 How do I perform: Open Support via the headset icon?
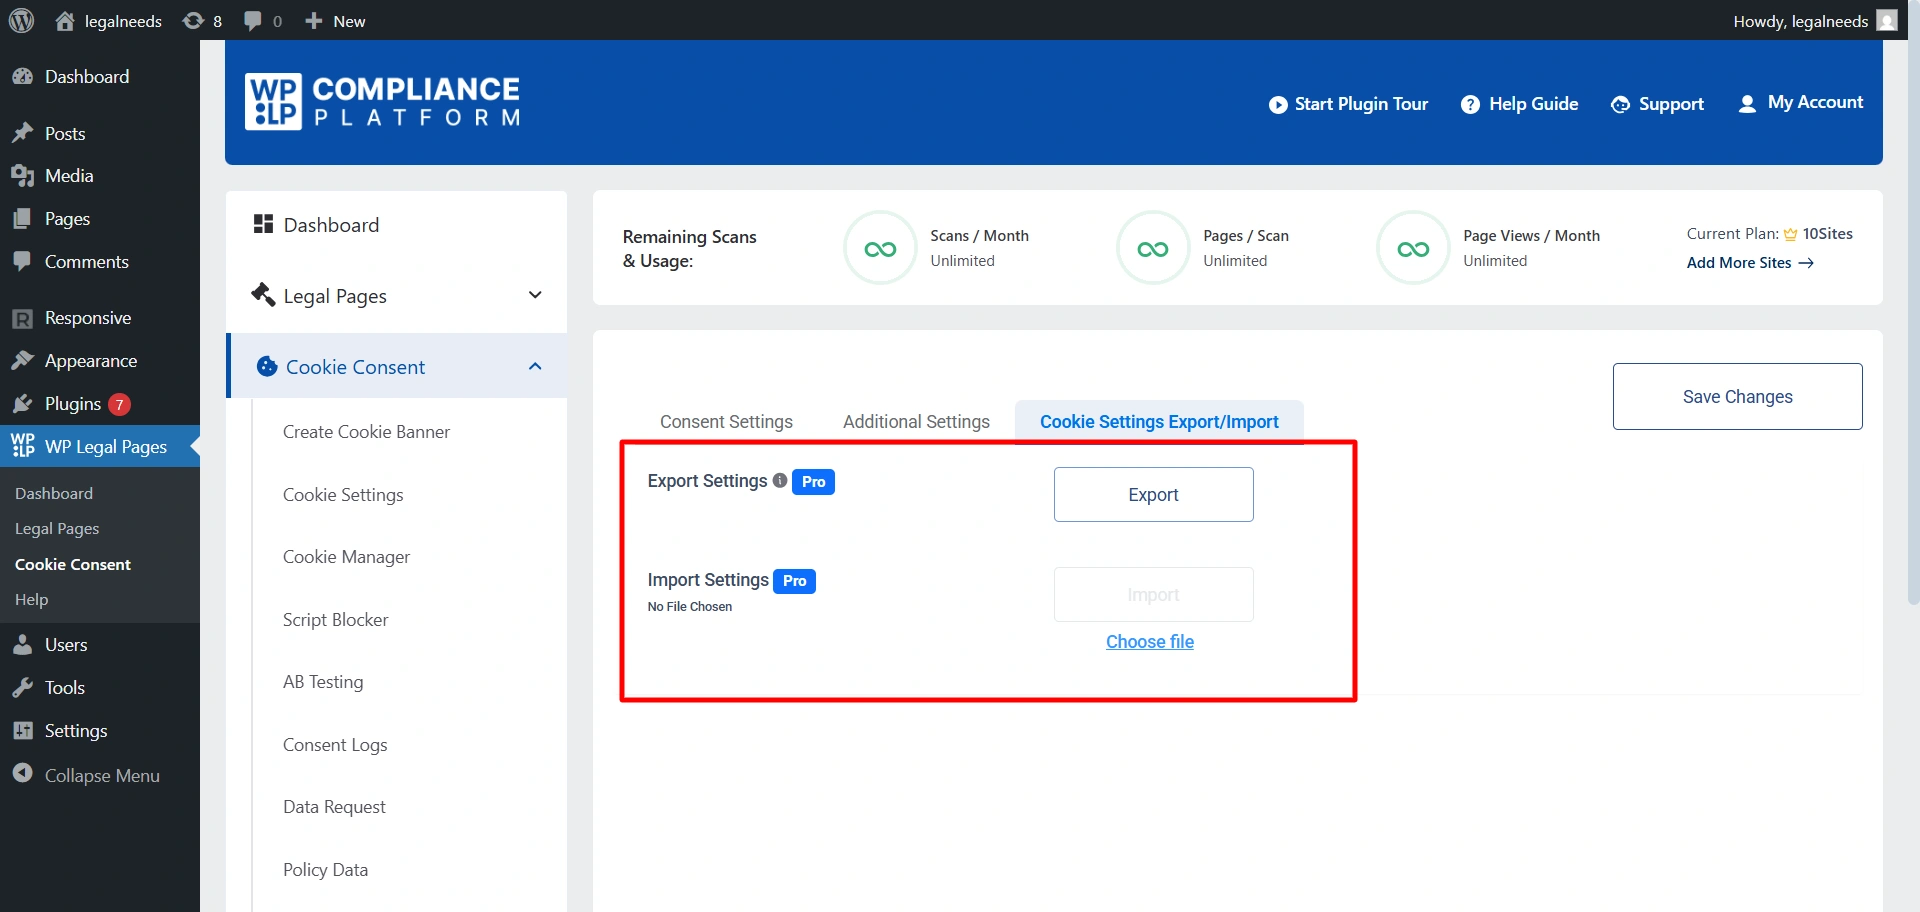[1620, 104]
